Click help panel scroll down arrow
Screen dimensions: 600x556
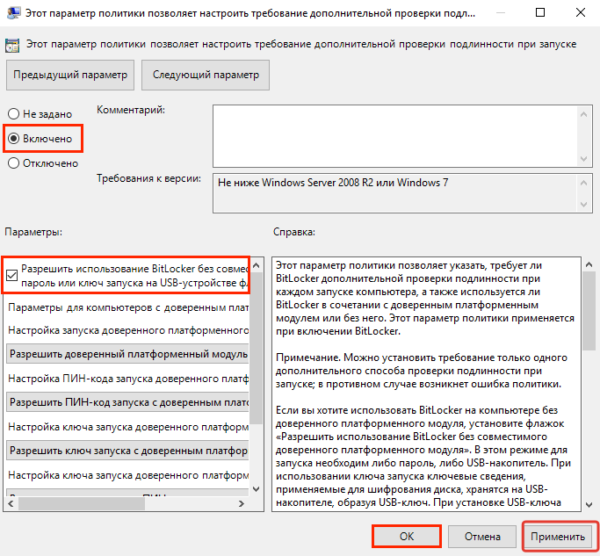tap(589, 505)
